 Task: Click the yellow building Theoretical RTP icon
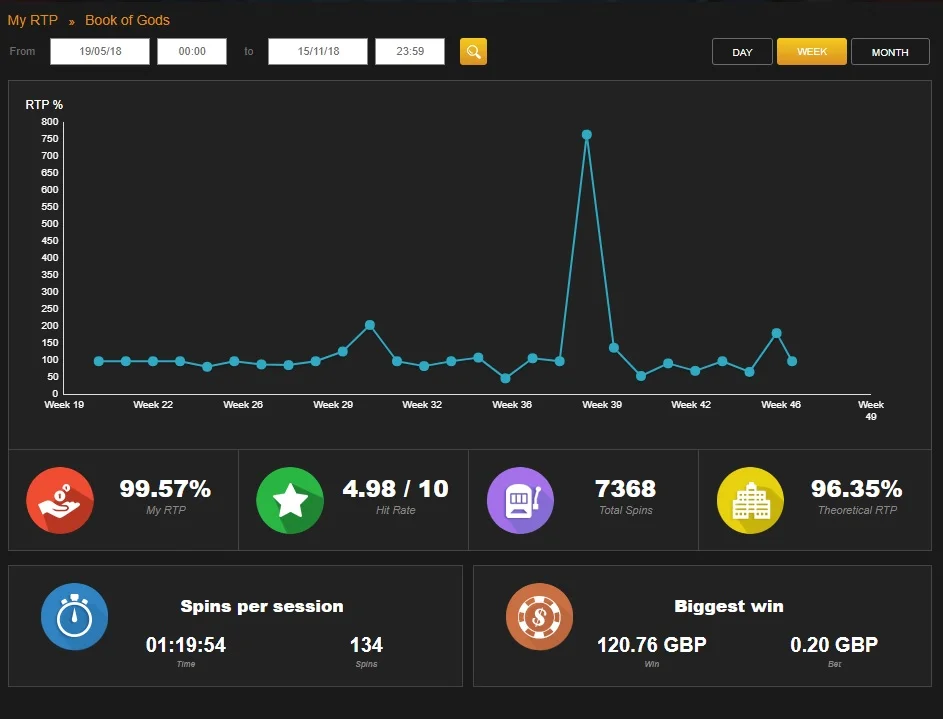751,500
